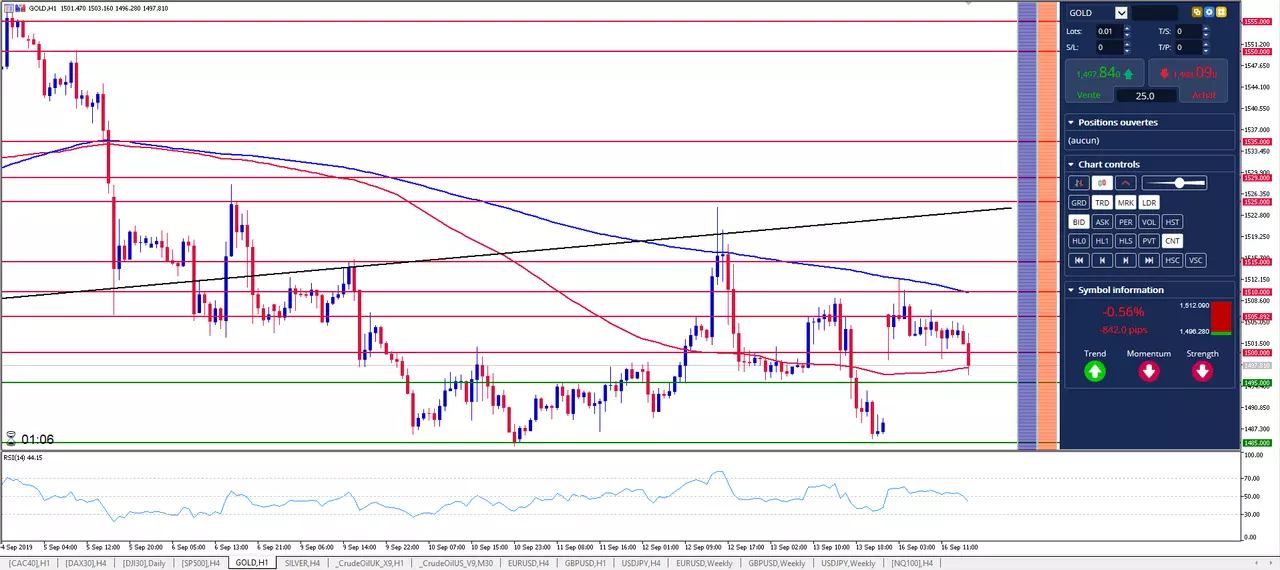Click the 1495.000 green price level label

[x=1256, y=383]
